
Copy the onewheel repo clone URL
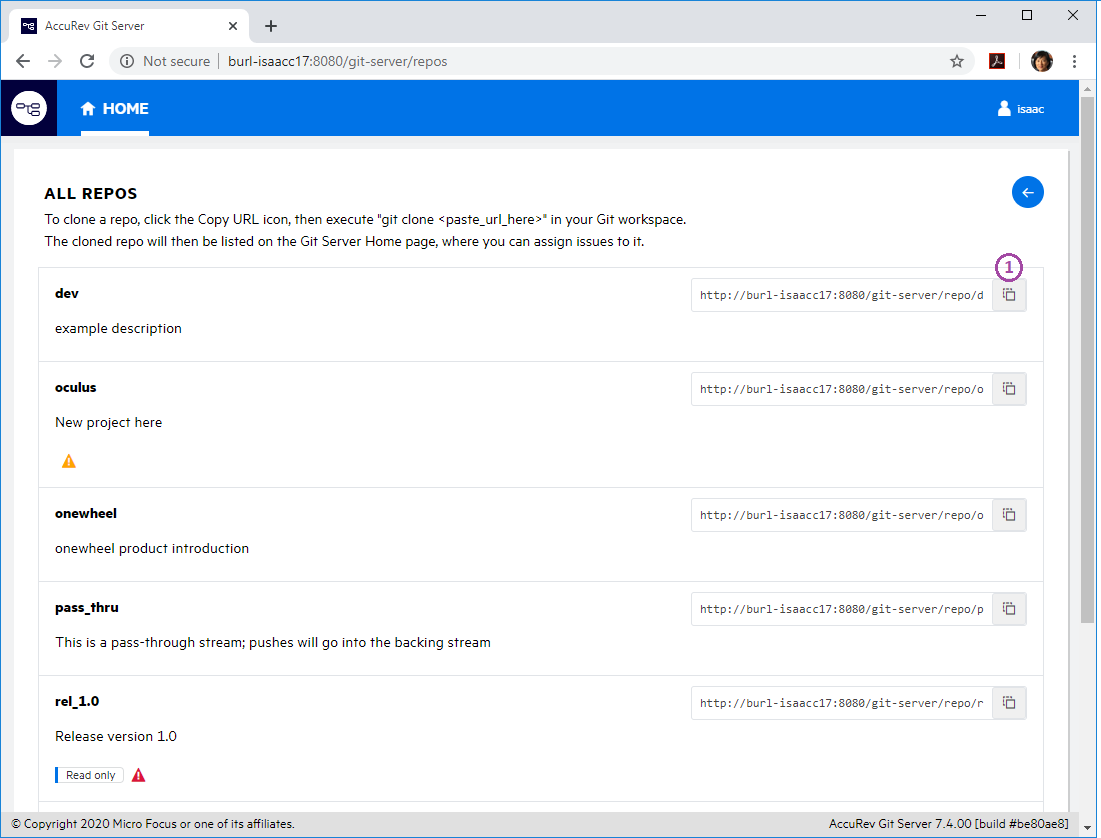pyautogui.click(x=1009, y=515)
